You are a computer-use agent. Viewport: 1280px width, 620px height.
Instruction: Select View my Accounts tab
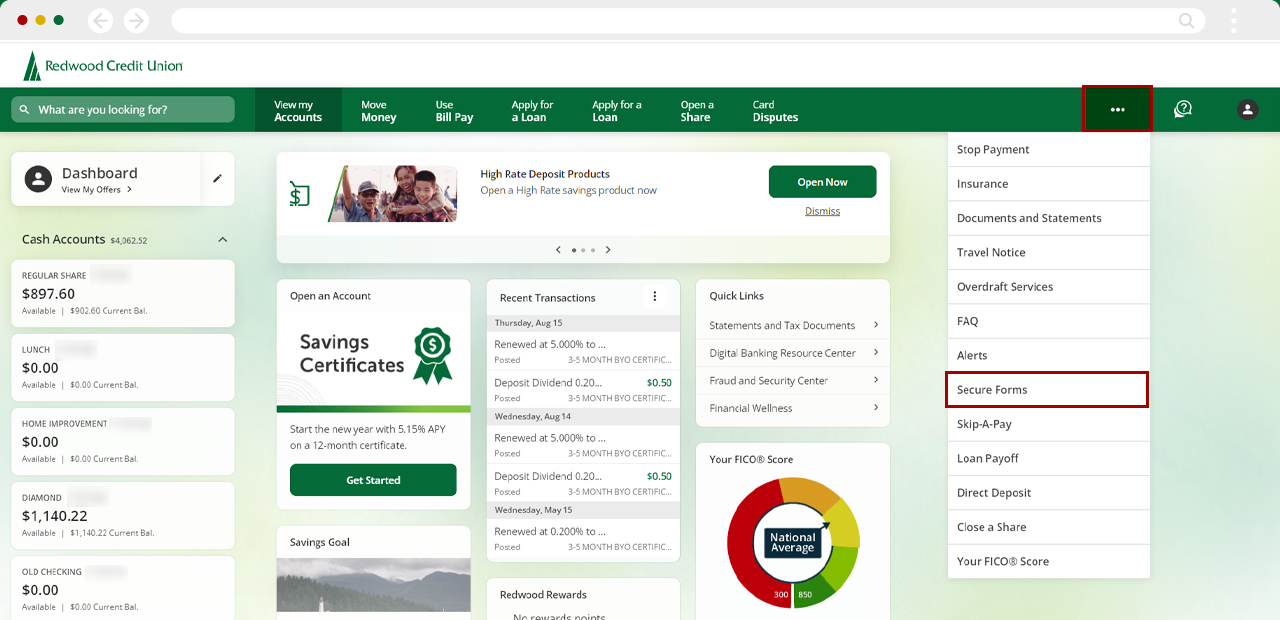(x=298, y=110)
